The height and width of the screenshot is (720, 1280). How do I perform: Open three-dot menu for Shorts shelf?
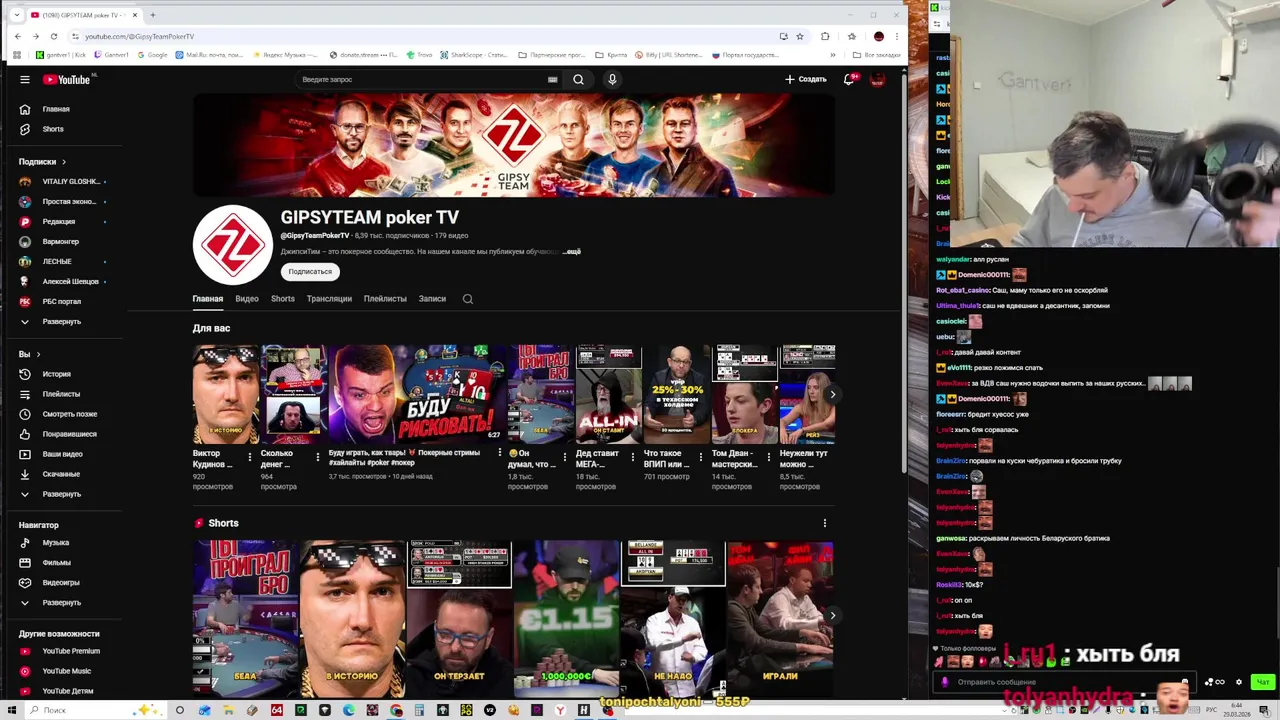(825, 523)
